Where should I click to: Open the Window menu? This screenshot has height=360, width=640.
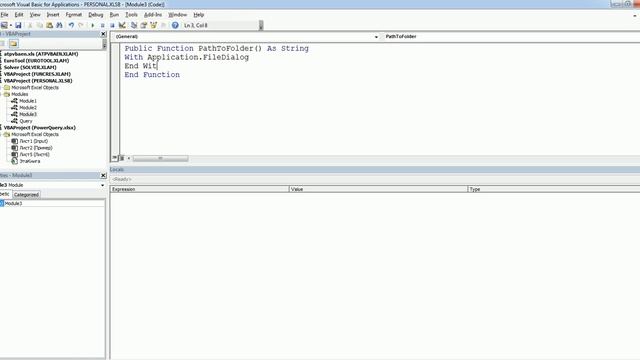[x=178, y=15]
